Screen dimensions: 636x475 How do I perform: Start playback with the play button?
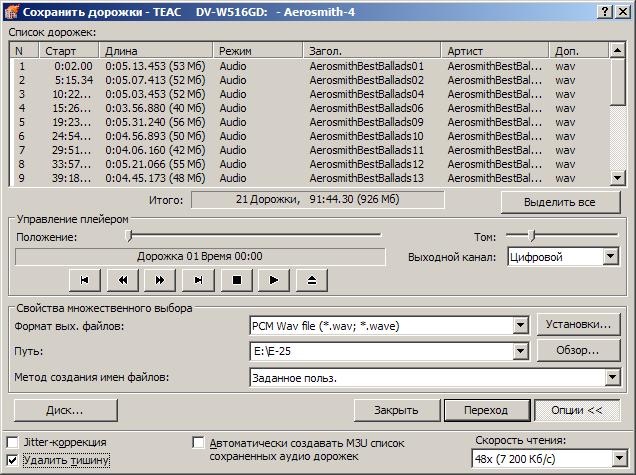coord(274,280)
